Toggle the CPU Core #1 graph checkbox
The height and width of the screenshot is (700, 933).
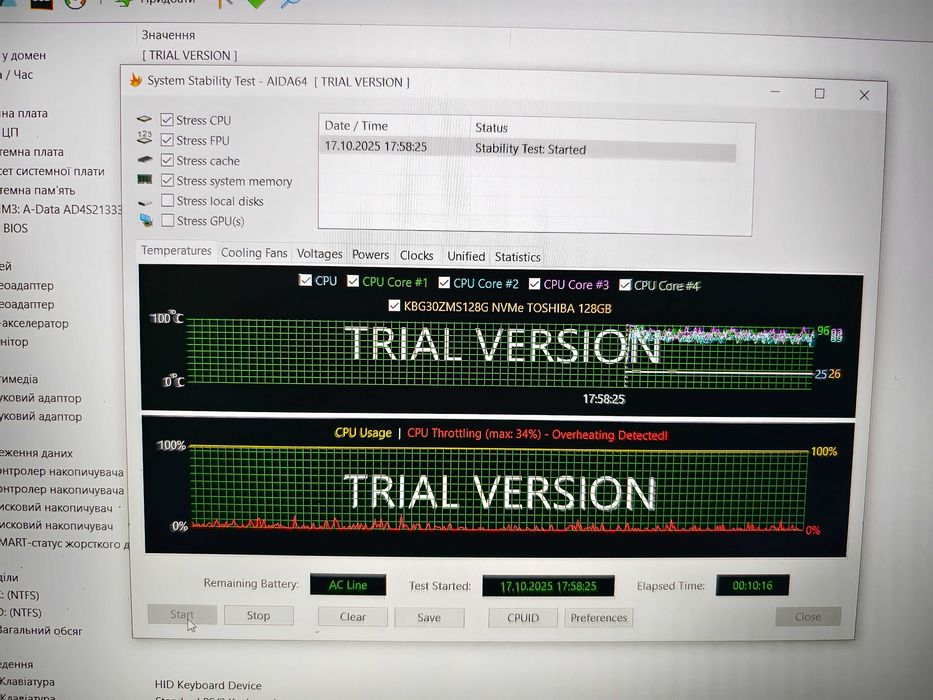point(353,281)
